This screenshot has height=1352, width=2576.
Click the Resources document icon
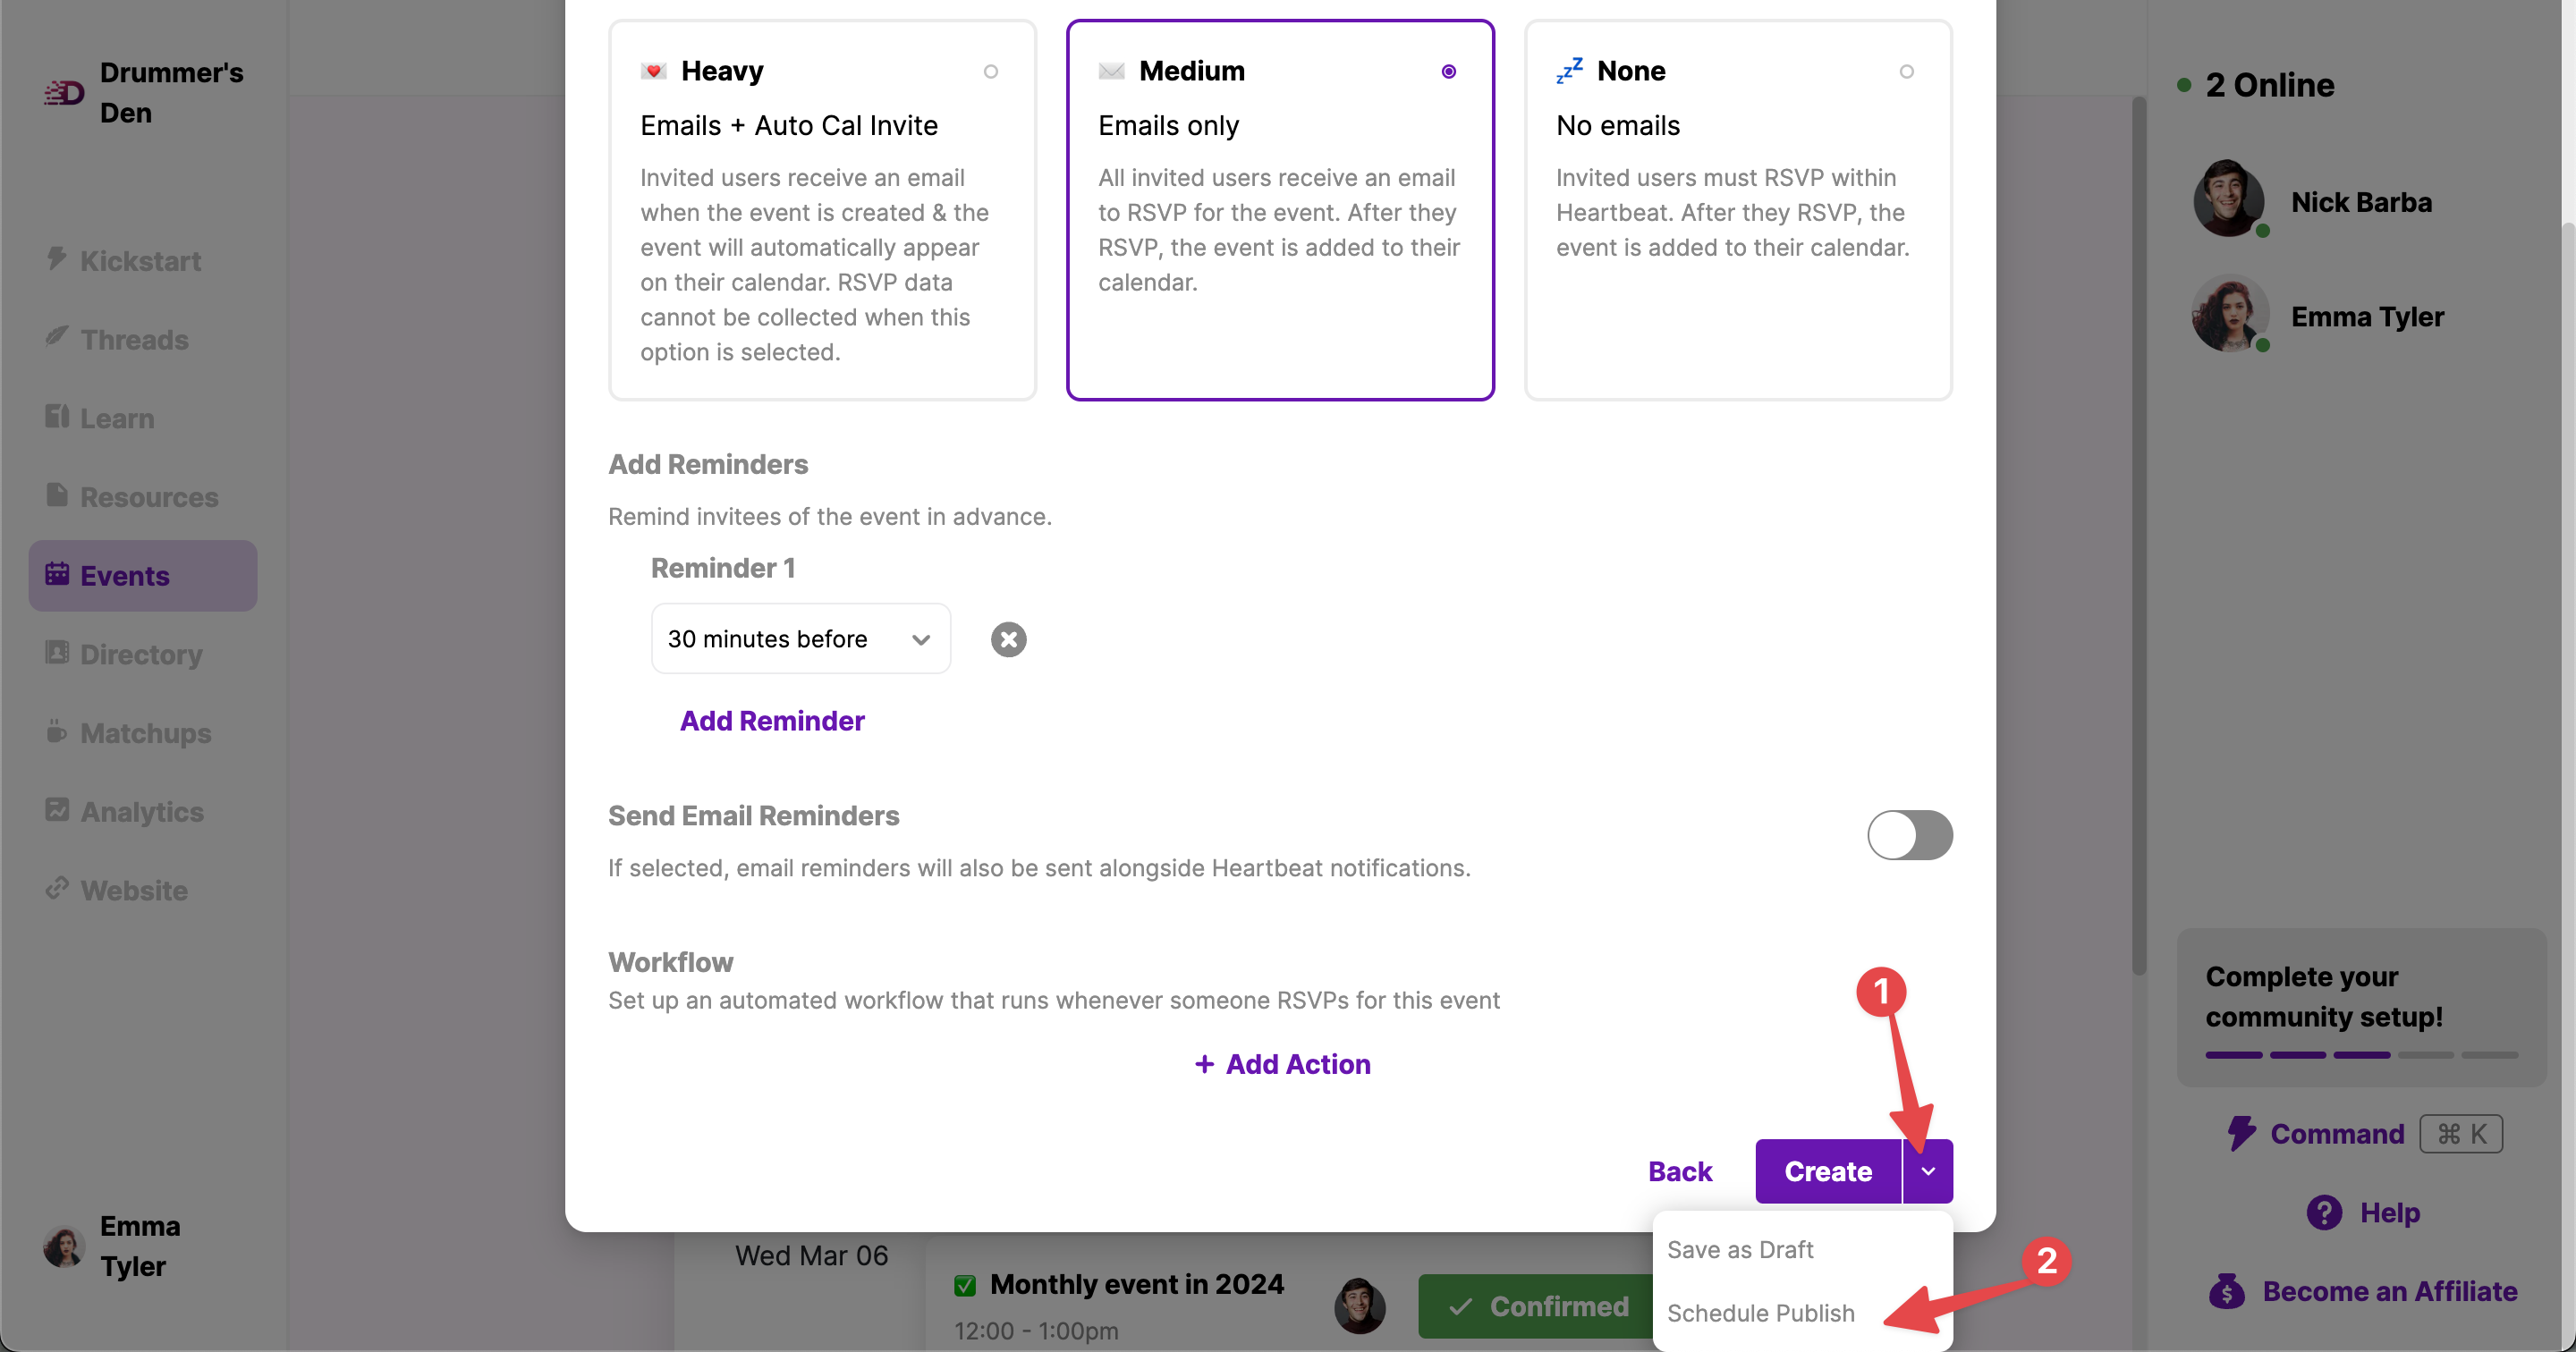57,495
